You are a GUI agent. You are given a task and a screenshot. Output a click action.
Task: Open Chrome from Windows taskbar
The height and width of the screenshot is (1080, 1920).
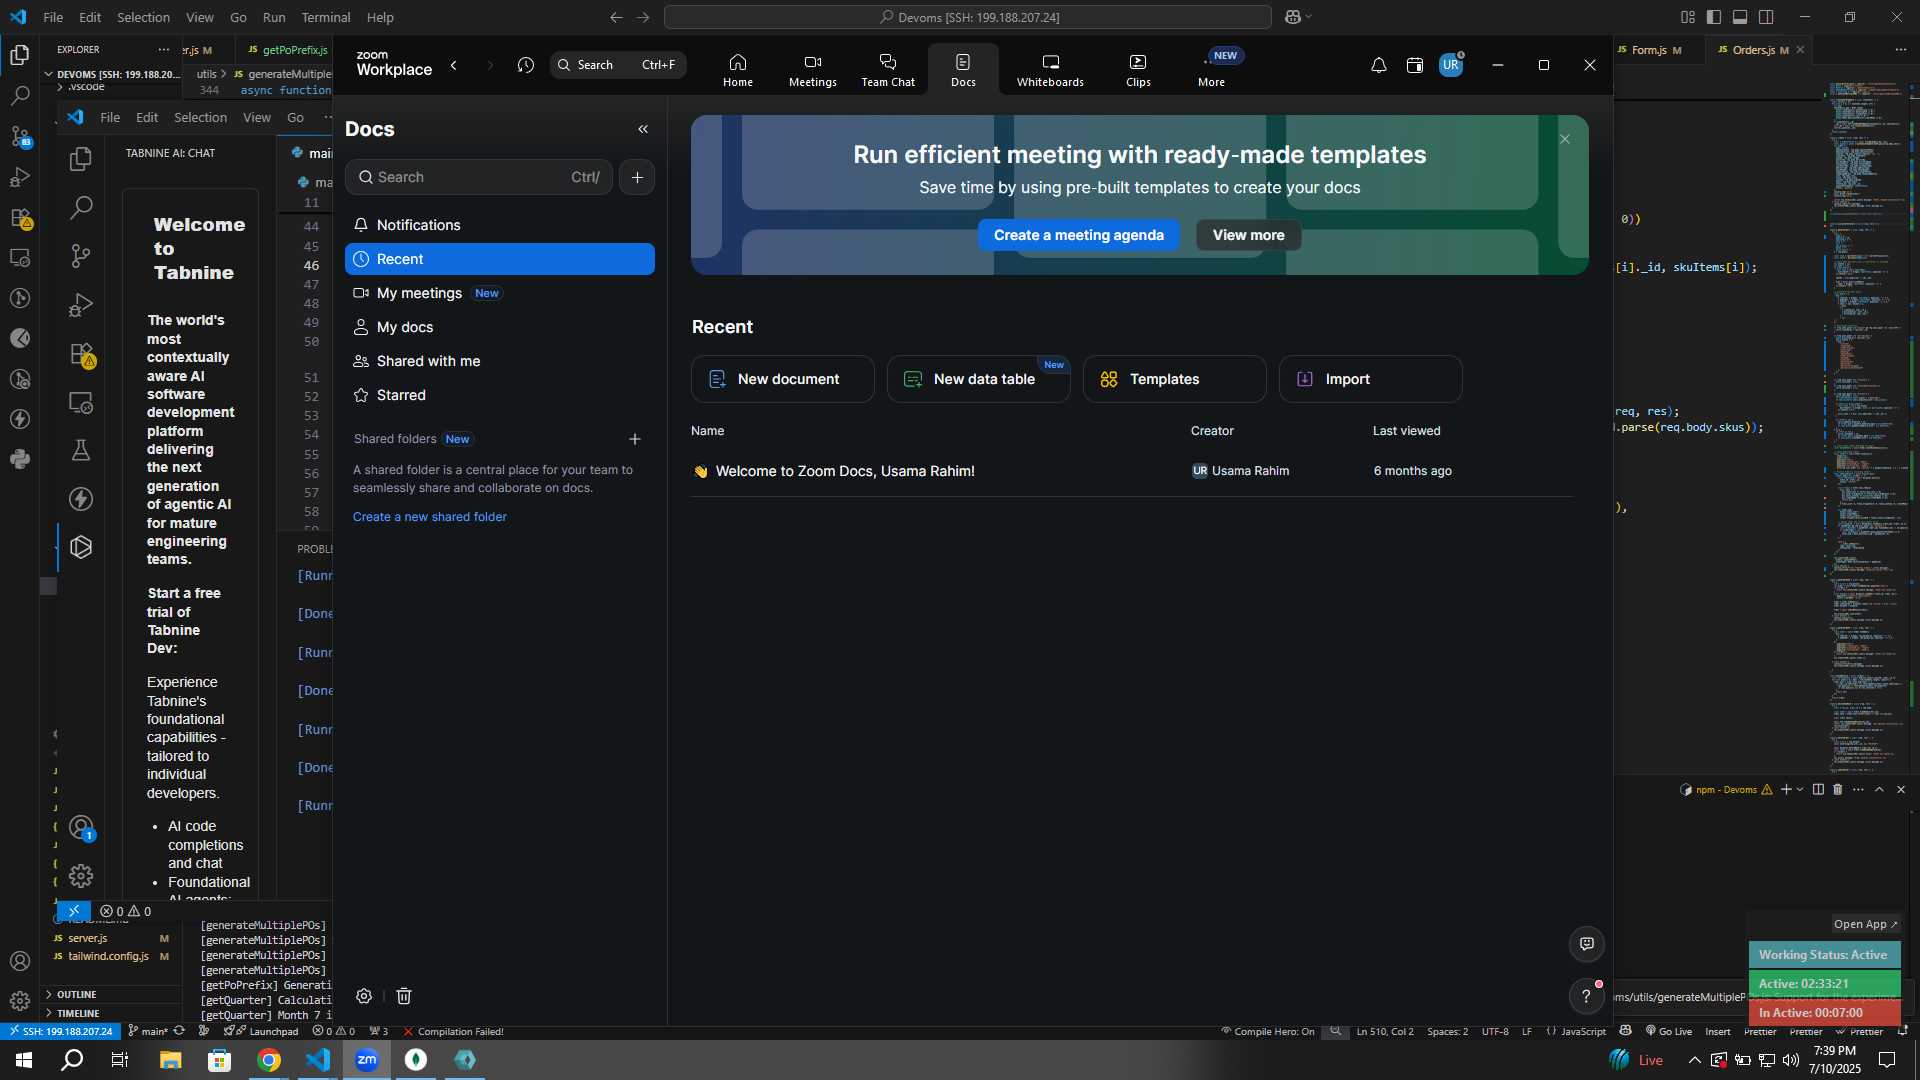coord(269,1060)
